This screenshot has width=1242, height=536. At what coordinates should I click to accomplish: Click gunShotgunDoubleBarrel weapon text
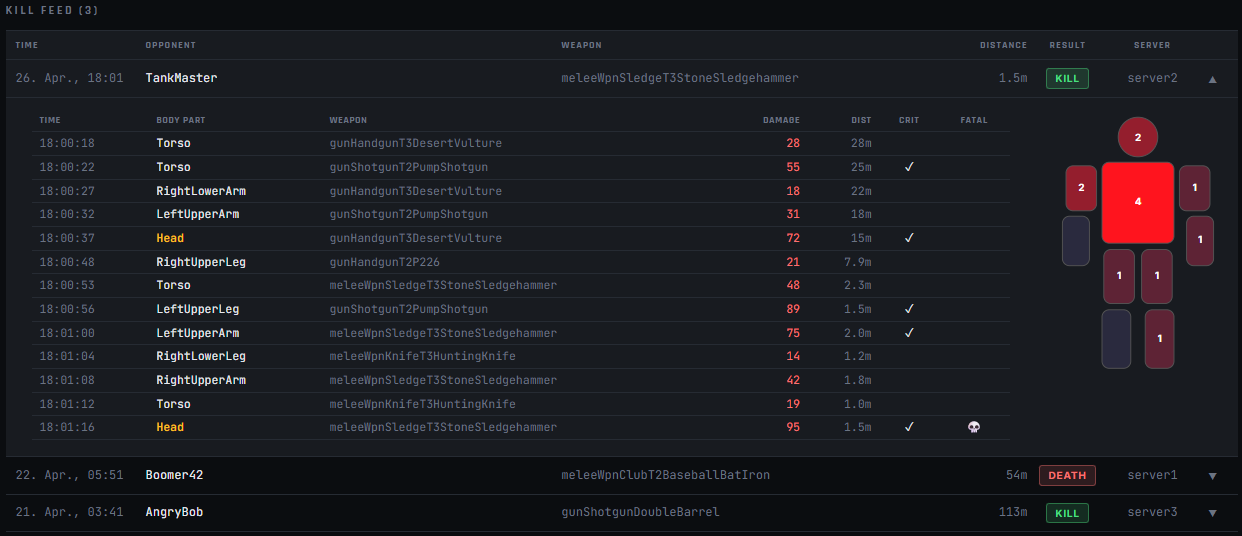tap(640, 513)
